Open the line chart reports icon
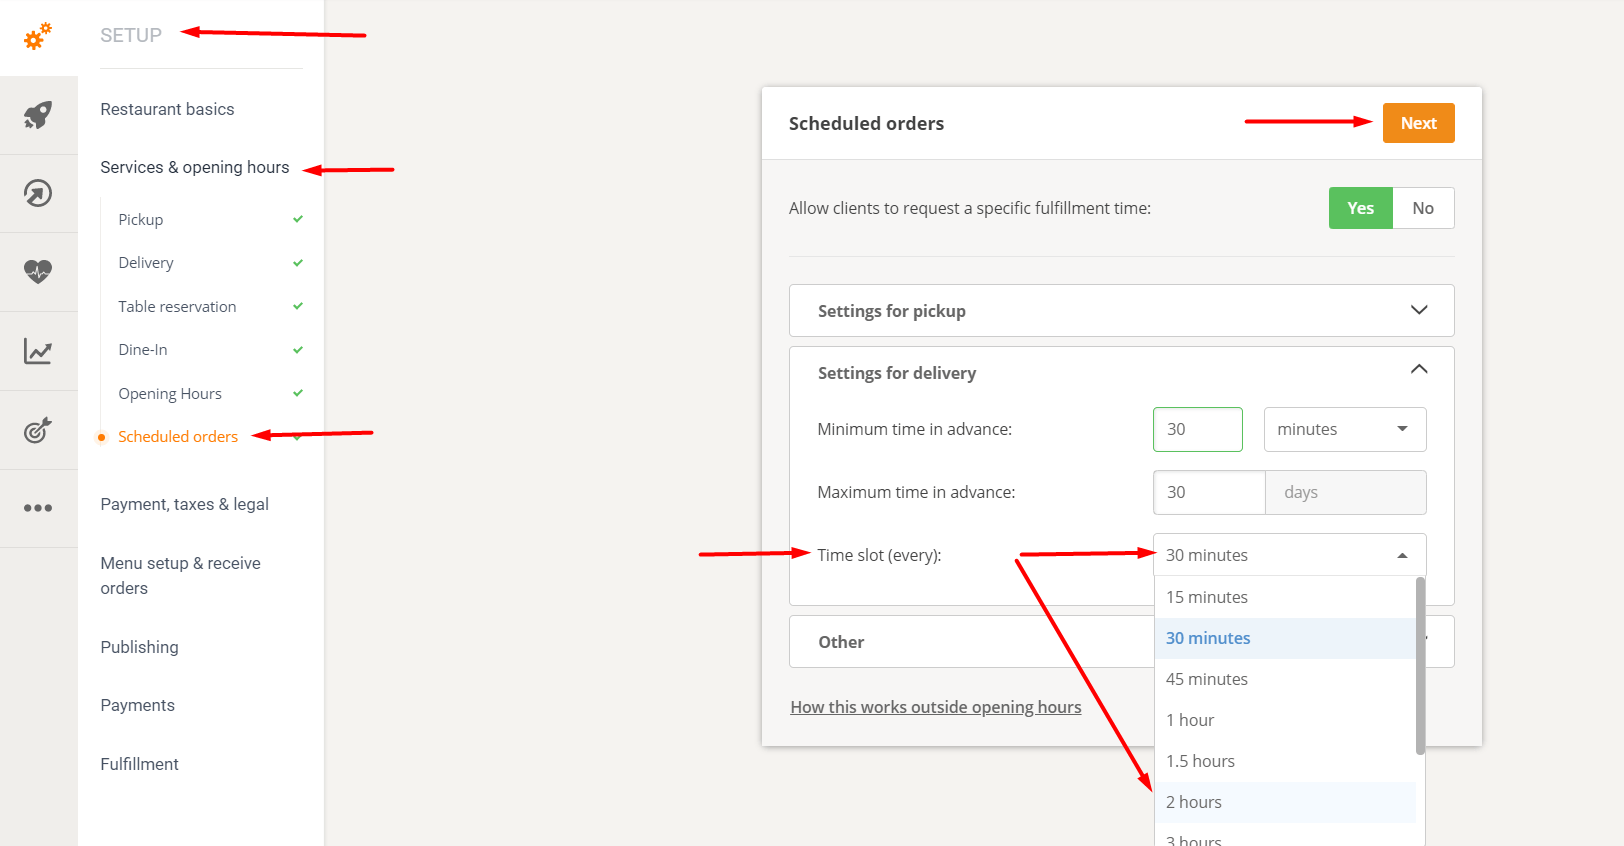The height and width of the screenshot is (846, 1624). pos(38,351)
